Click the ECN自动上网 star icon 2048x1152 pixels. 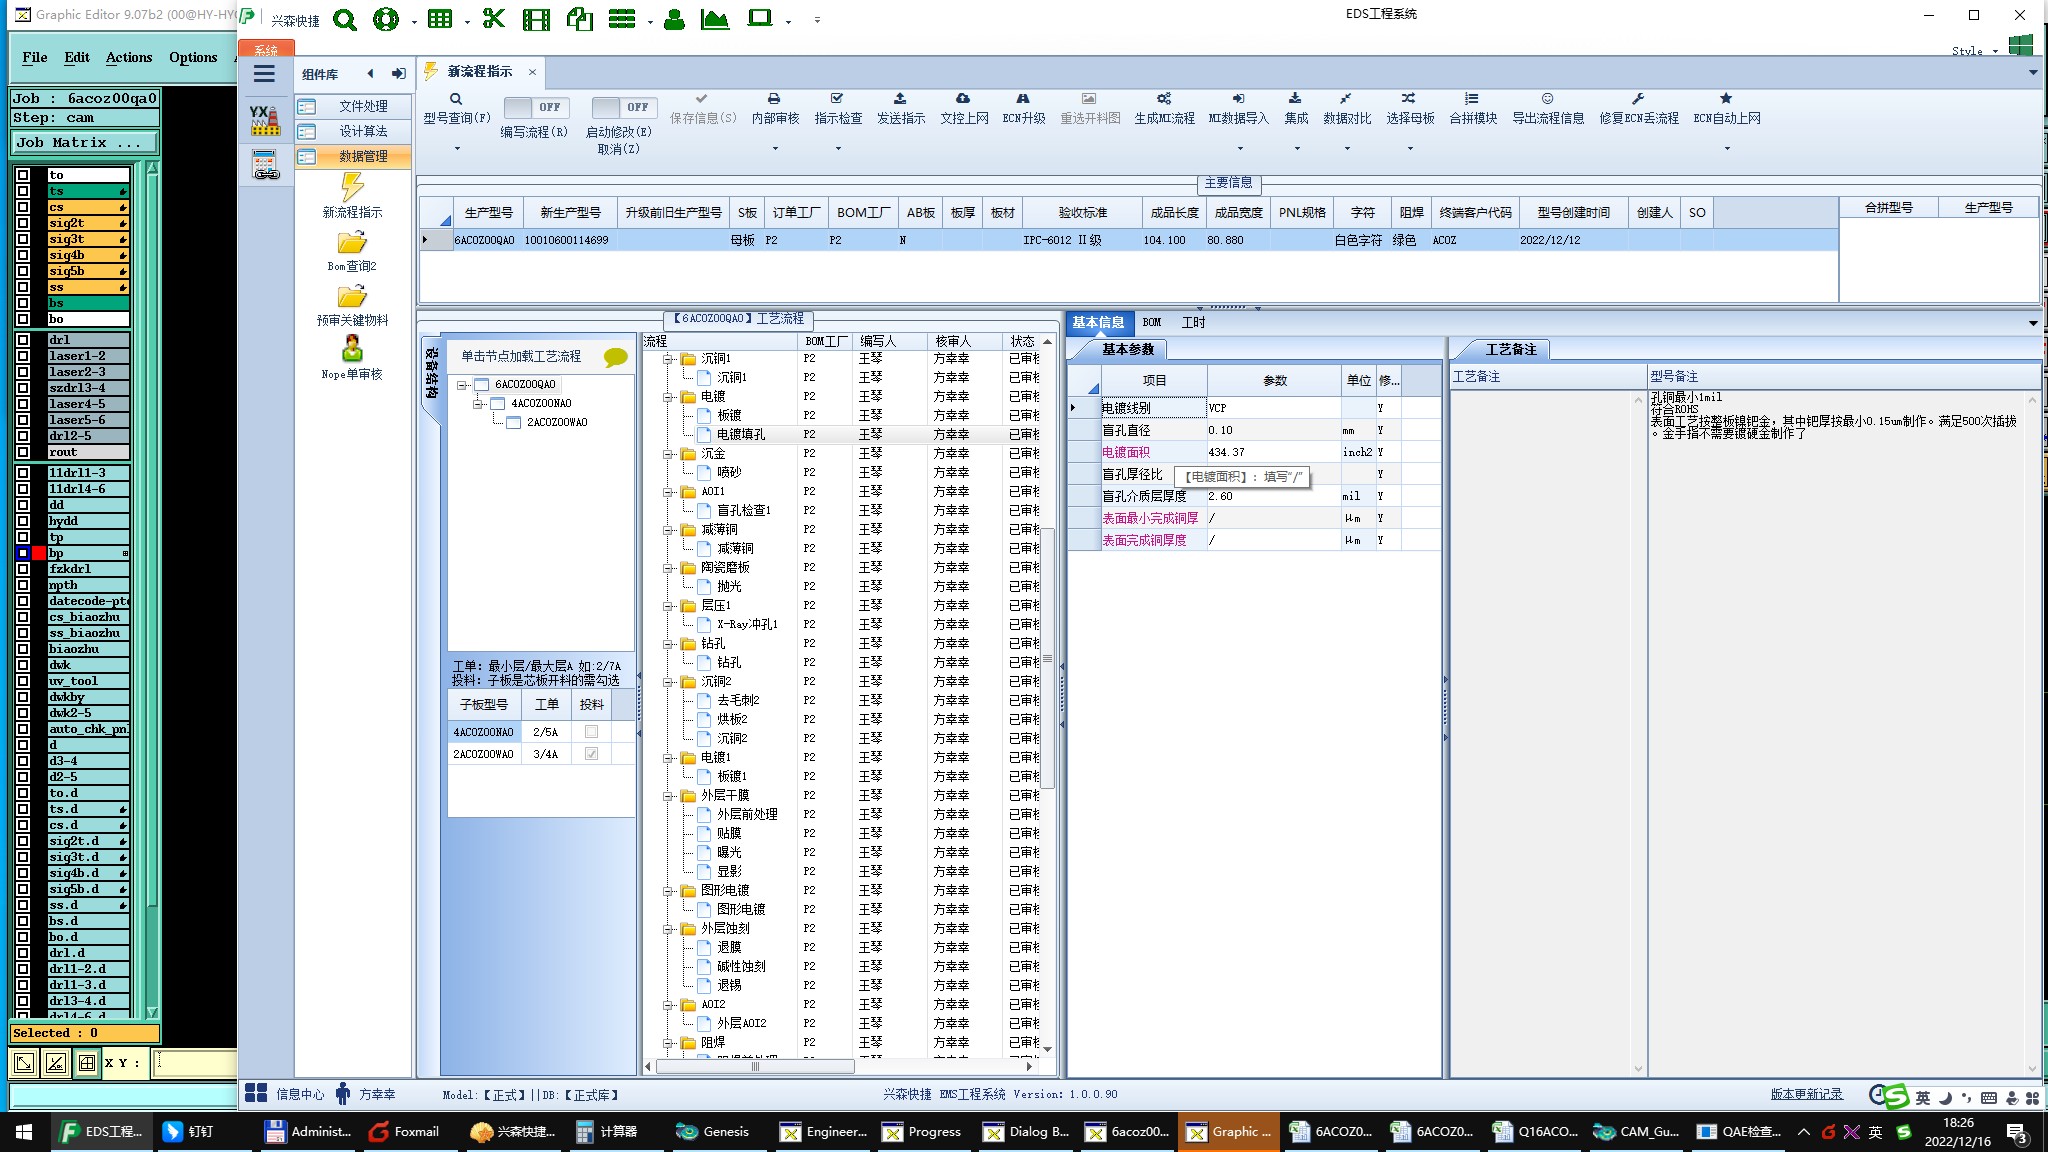(x=1726, y=99)
